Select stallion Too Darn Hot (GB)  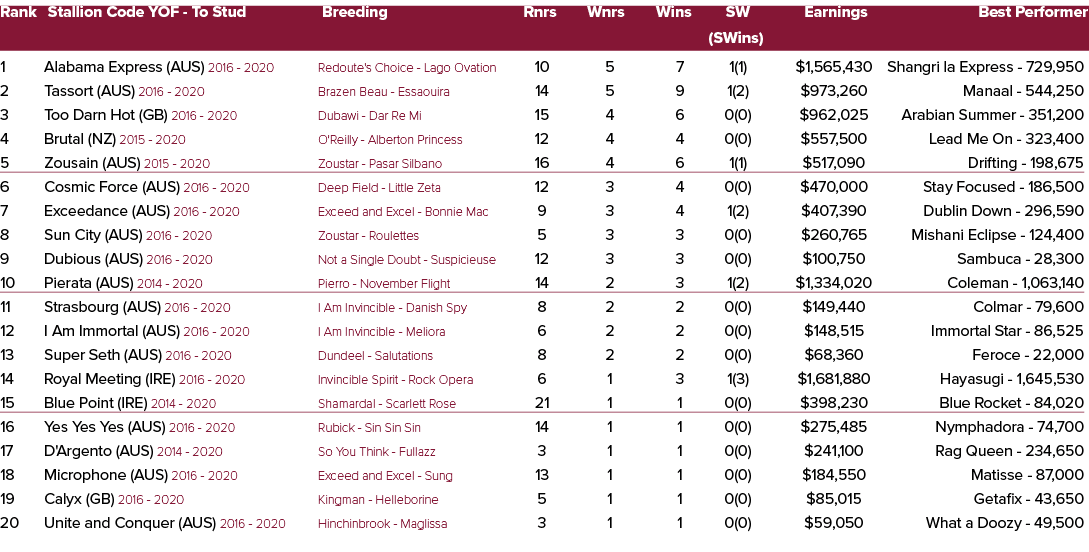click(106, 115)
